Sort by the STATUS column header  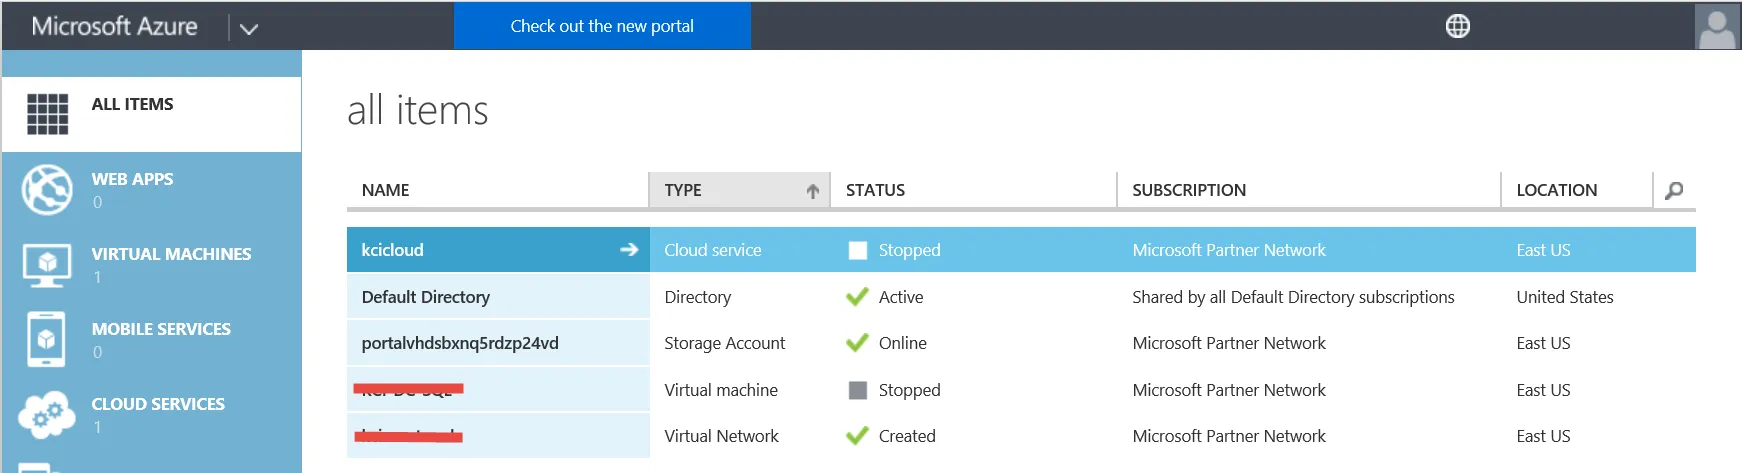point(875,190)
